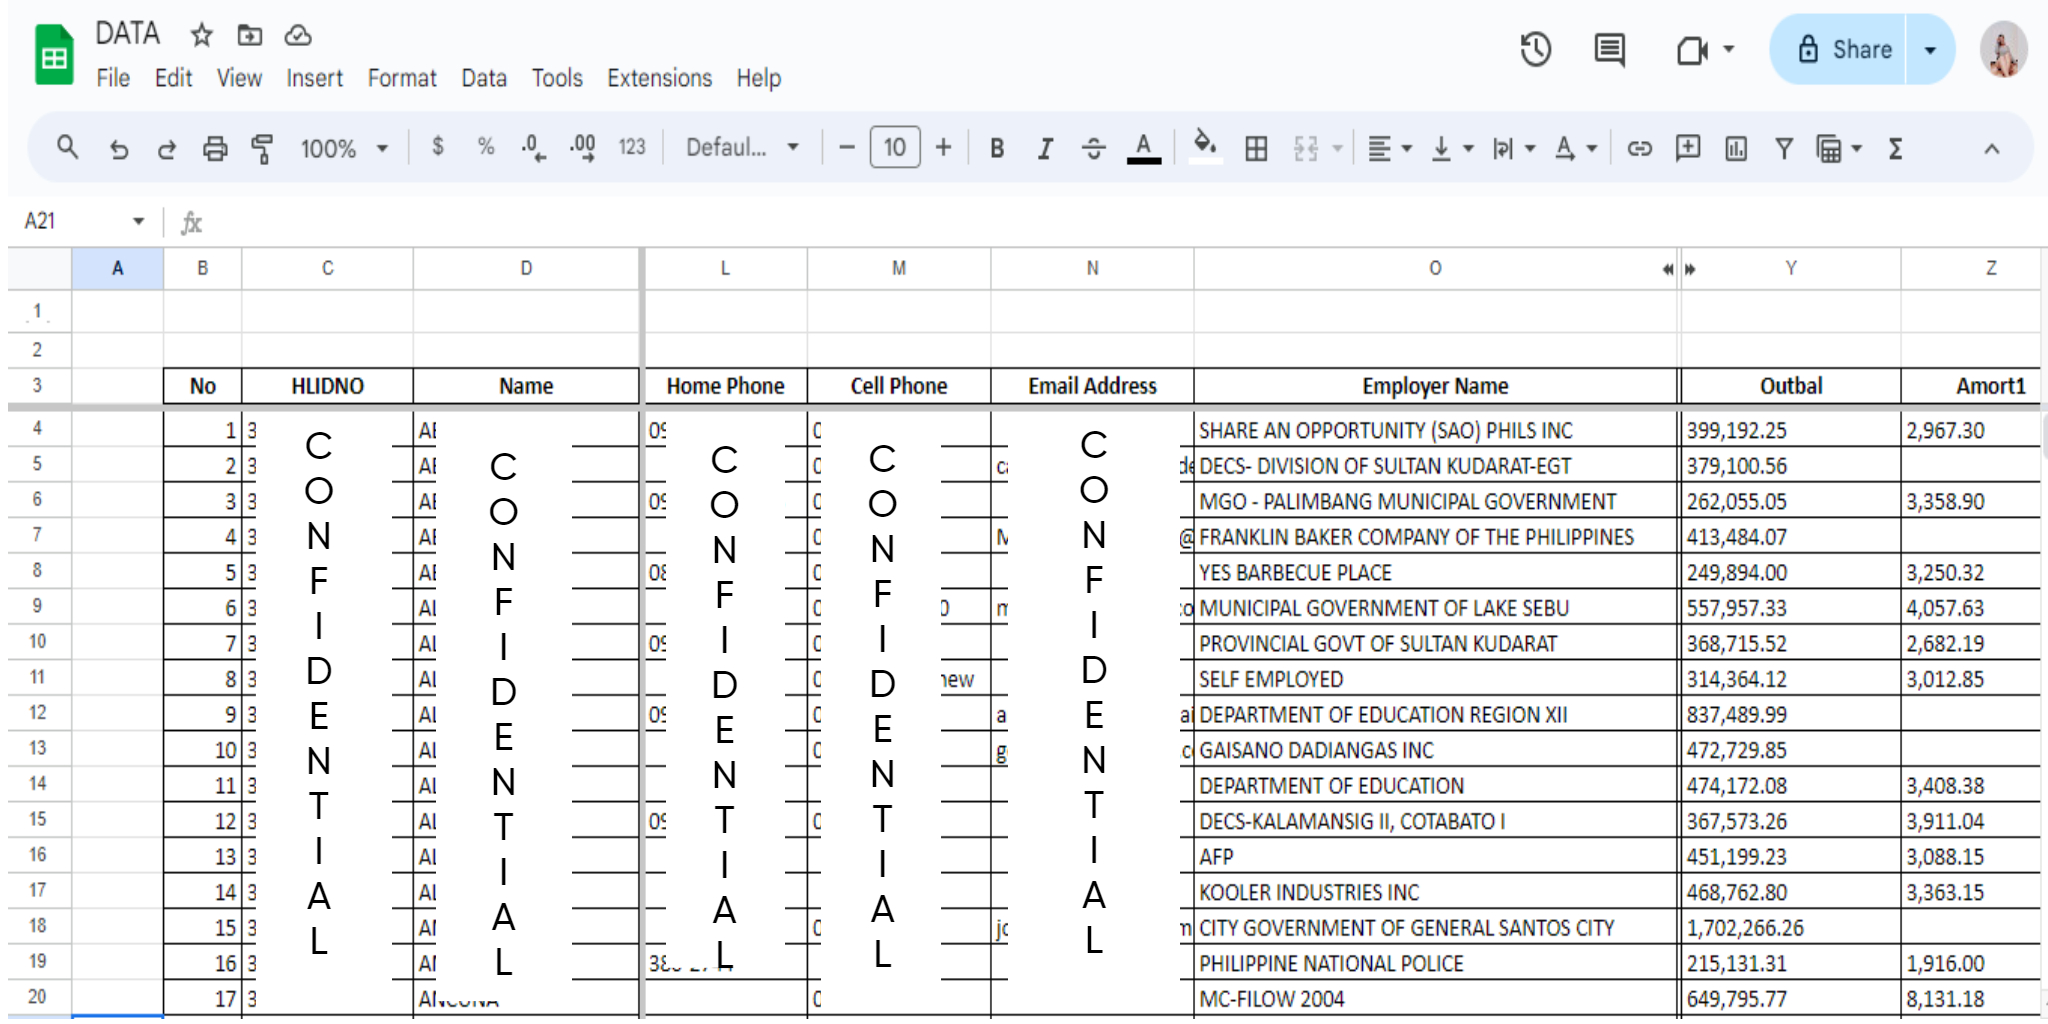Open the number format 123 menu
The image size is (2048, 1024).
tap(632, 147)
